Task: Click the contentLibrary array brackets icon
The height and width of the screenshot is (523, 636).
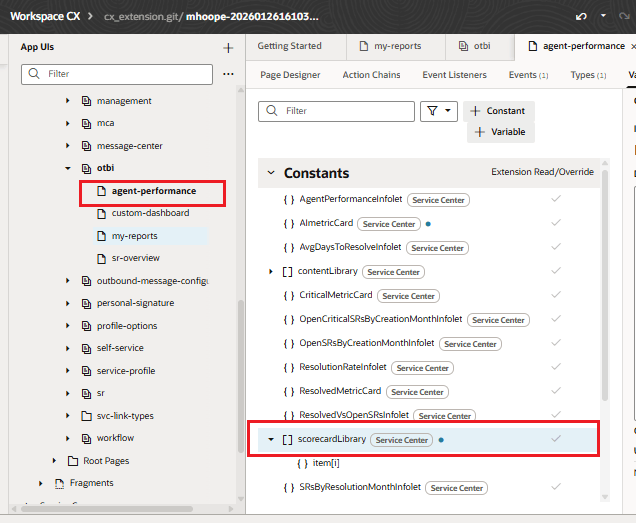Action: pos(287,271)
